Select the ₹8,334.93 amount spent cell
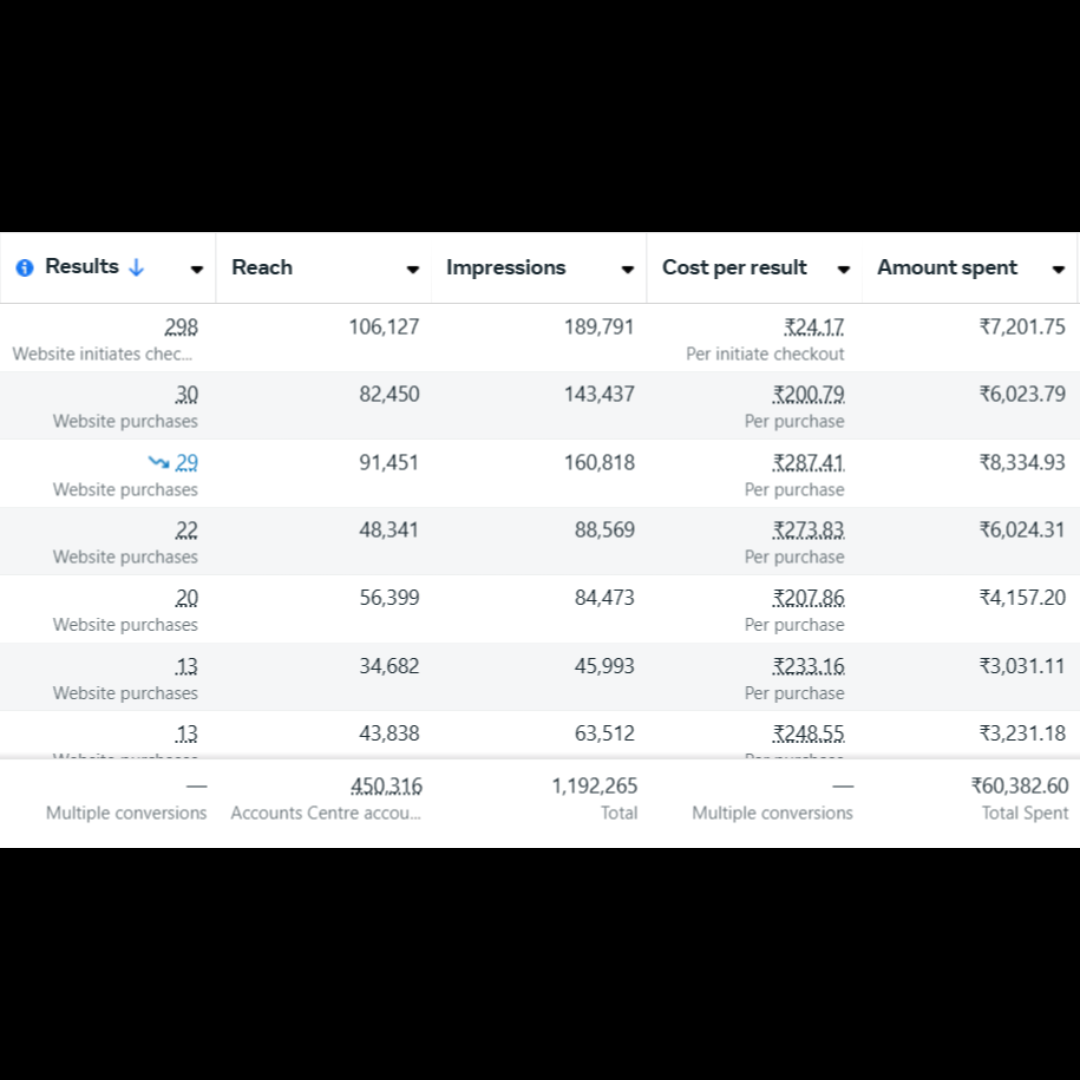Viewport: 1080px width, 1080px height. click(x=1022, y=463)
